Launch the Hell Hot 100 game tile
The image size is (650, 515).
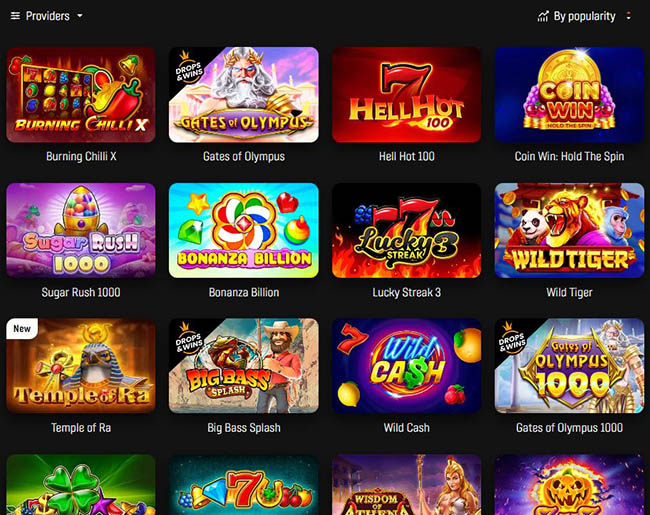(406, 95)
